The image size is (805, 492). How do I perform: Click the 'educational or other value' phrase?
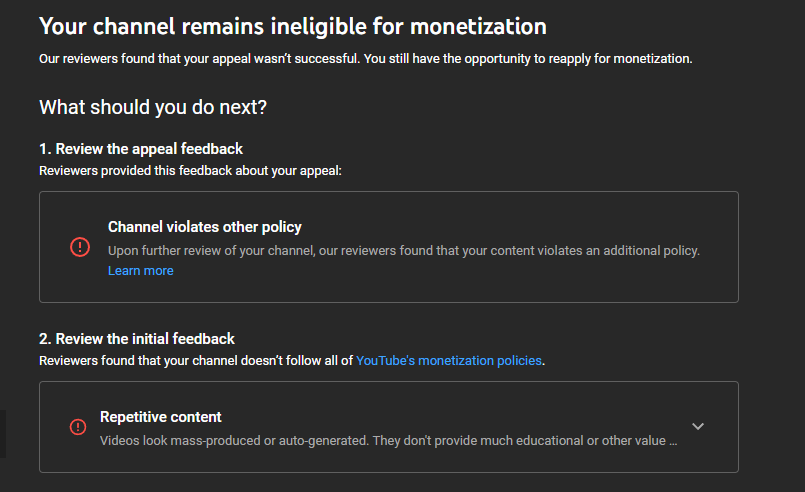590,440
